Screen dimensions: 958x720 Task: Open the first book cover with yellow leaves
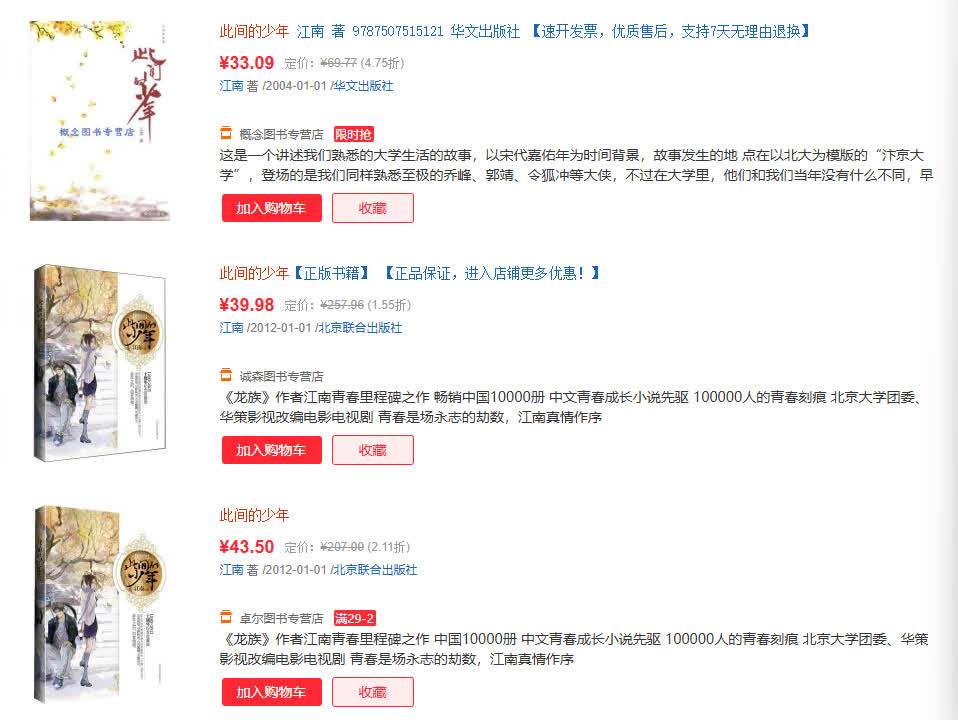[x=100, y=121]
